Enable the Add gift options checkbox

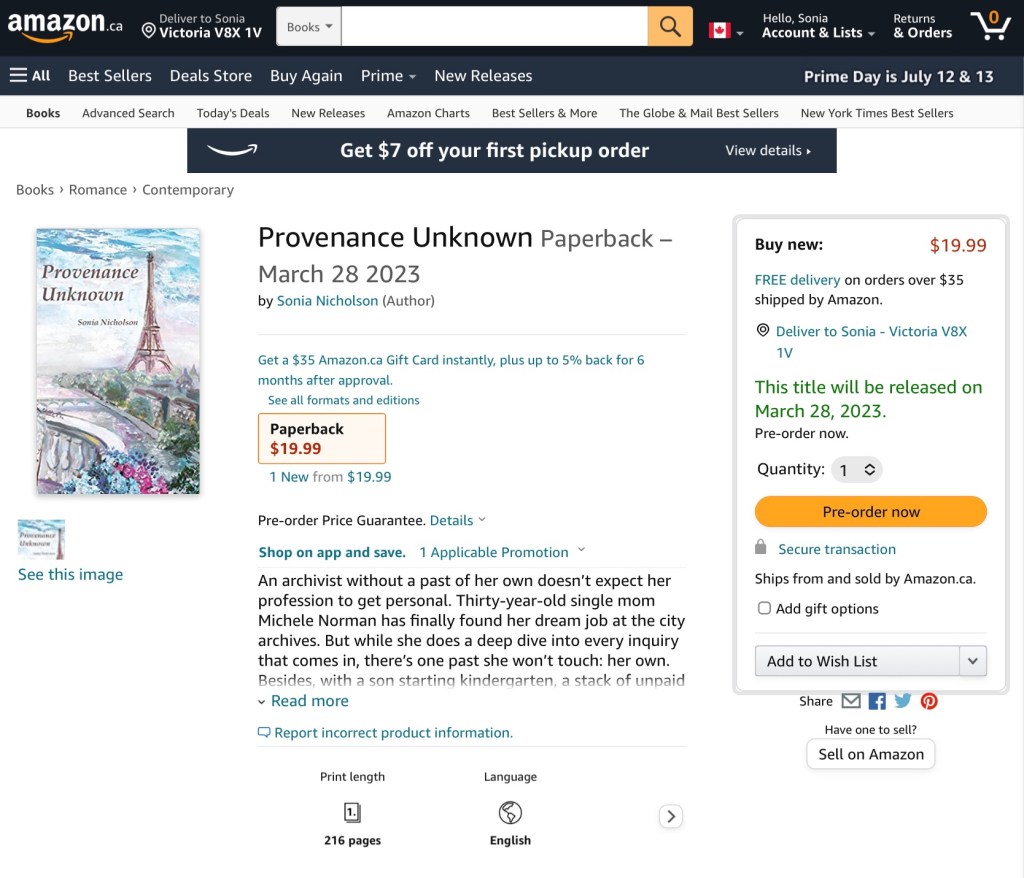point(764,608)
